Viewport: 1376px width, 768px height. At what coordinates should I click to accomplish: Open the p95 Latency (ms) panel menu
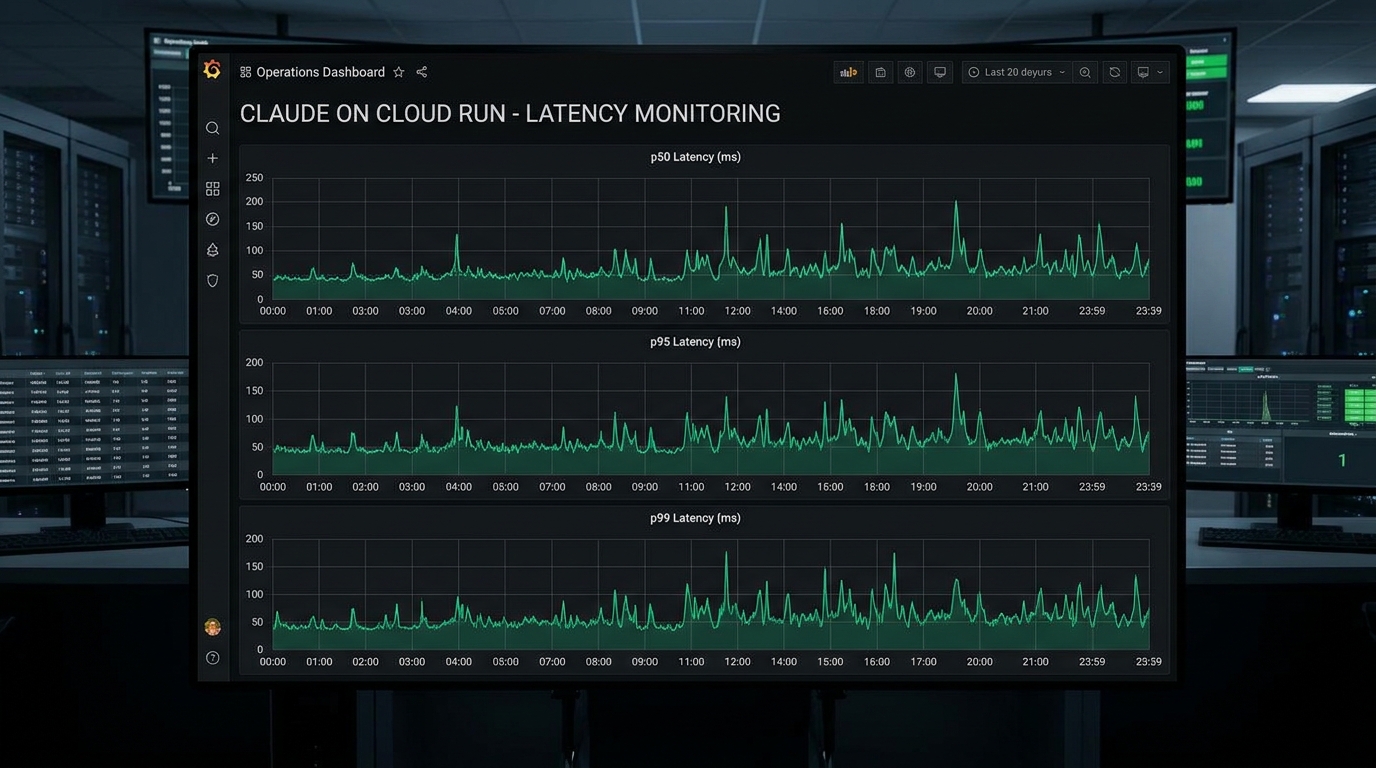(x=695, y=342)
